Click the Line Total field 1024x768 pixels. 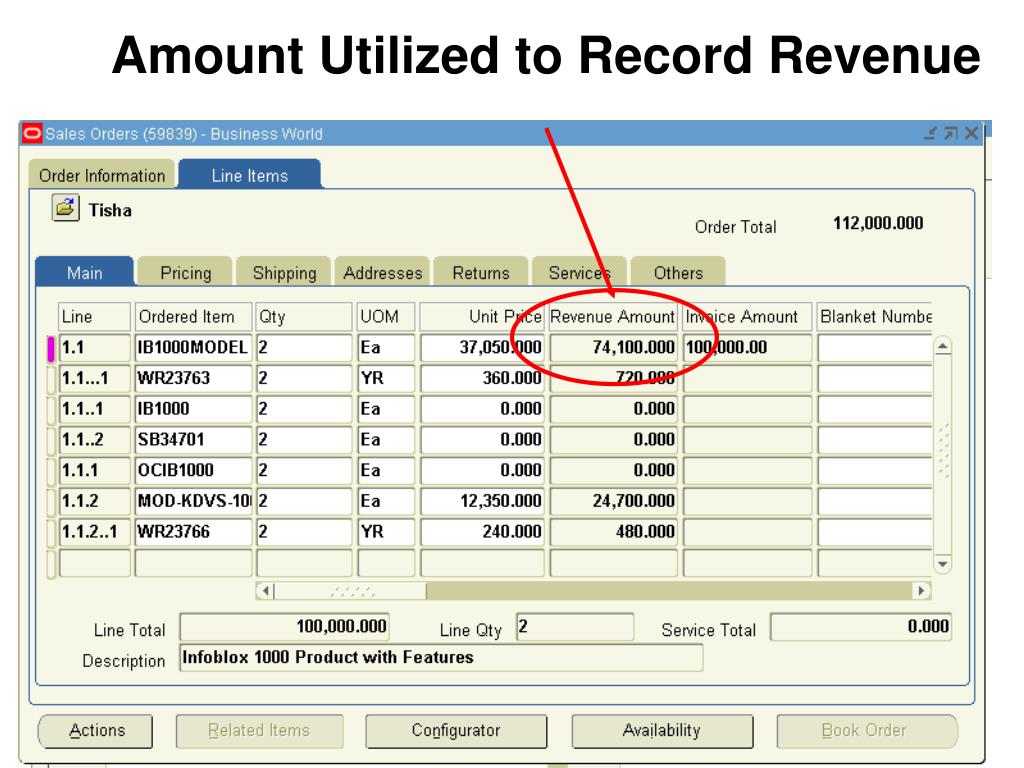[x=284, y=627]
